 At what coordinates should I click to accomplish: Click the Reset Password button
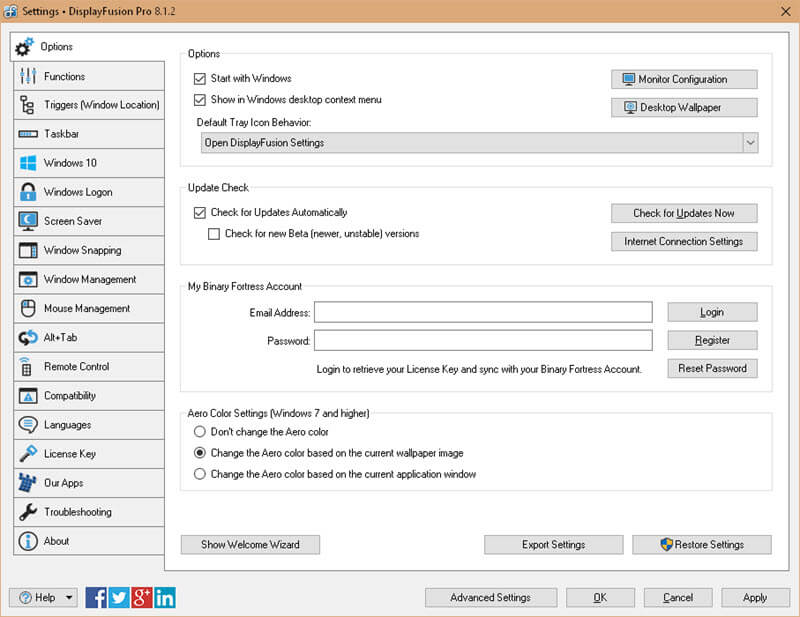point(712,368)
